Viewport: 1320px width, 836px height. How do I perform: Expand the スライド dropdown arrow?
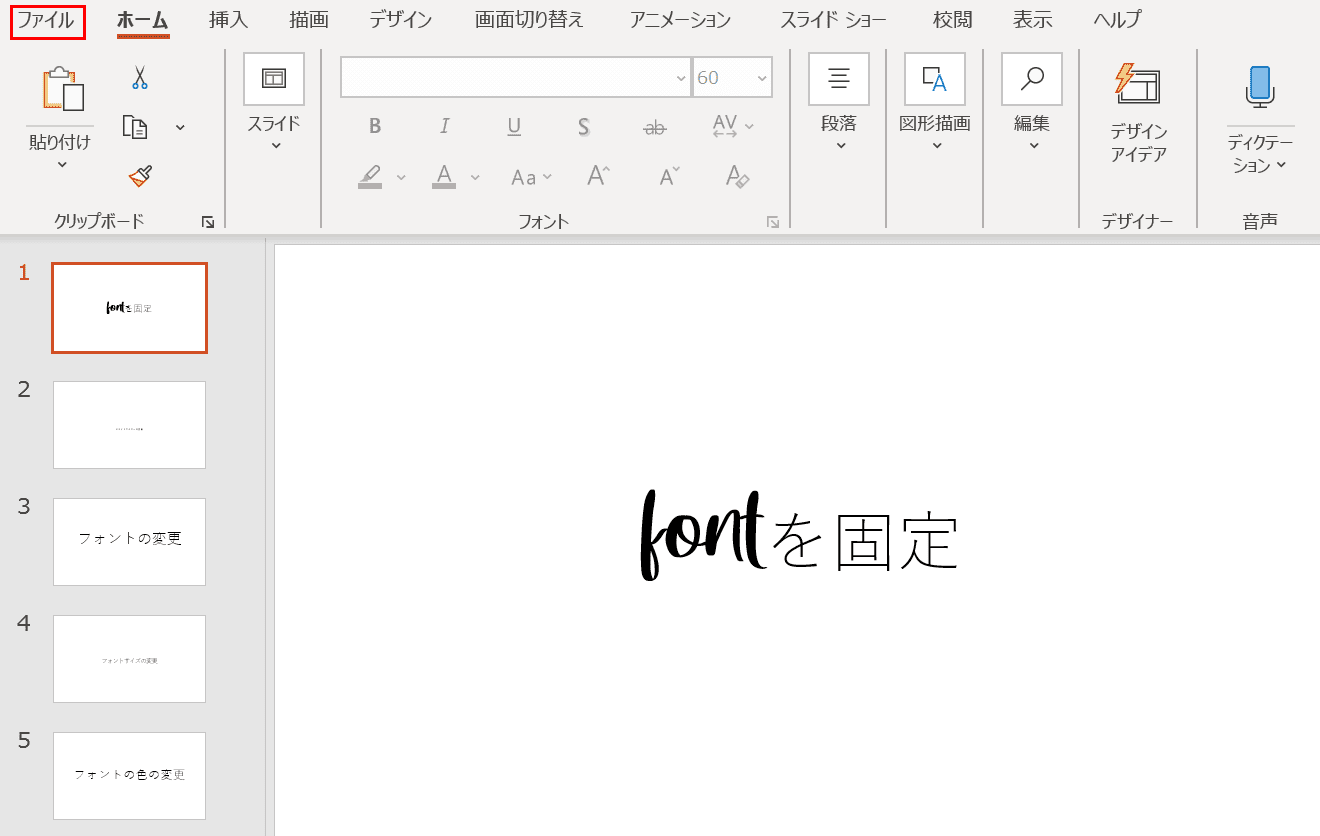[276, 145]
